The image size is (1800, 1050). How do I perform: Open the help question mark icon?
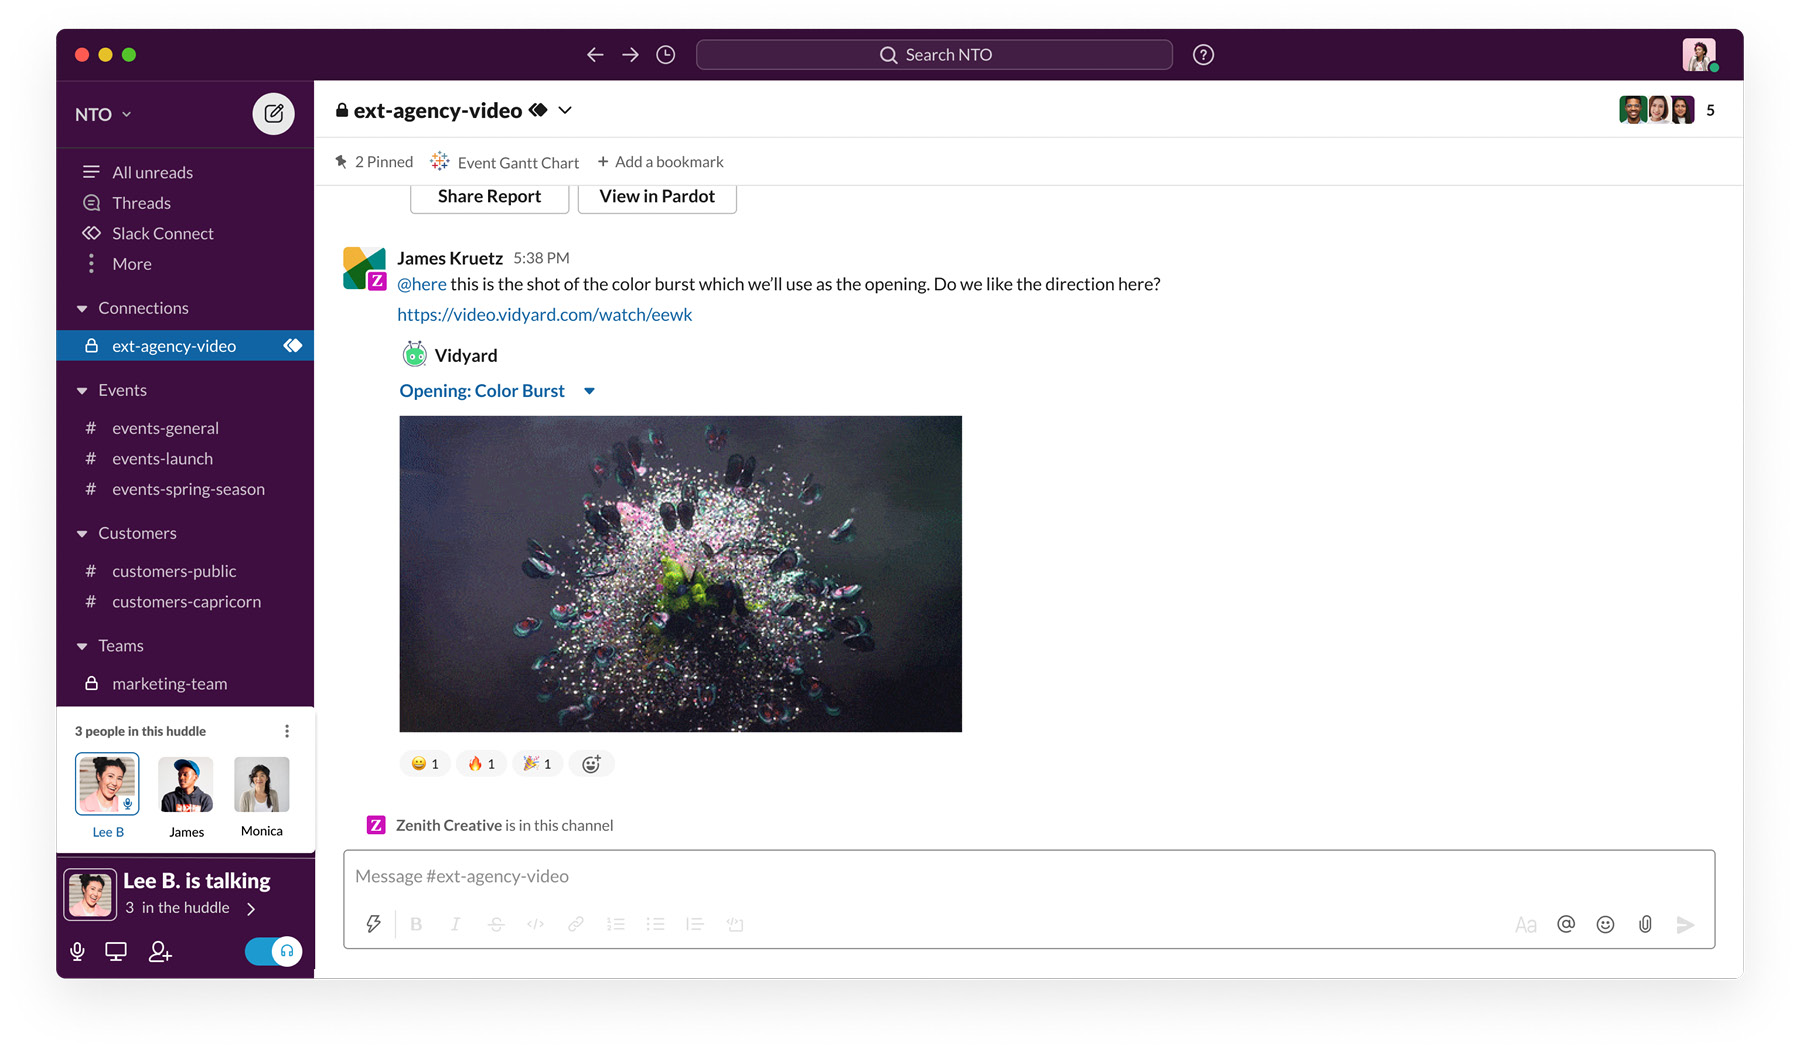(x=1203, y=55)
